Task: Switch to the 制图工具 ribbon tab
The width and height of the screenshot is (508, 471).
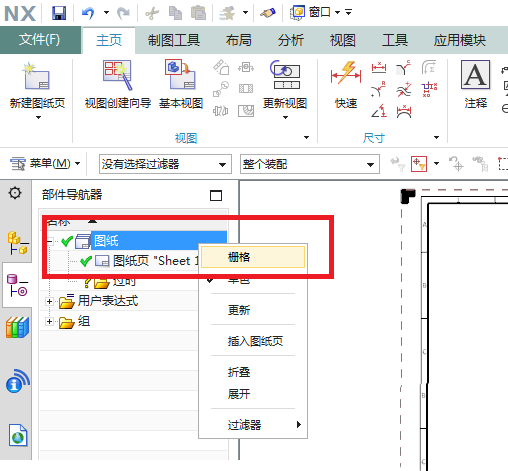Action: tap(174, 40)
